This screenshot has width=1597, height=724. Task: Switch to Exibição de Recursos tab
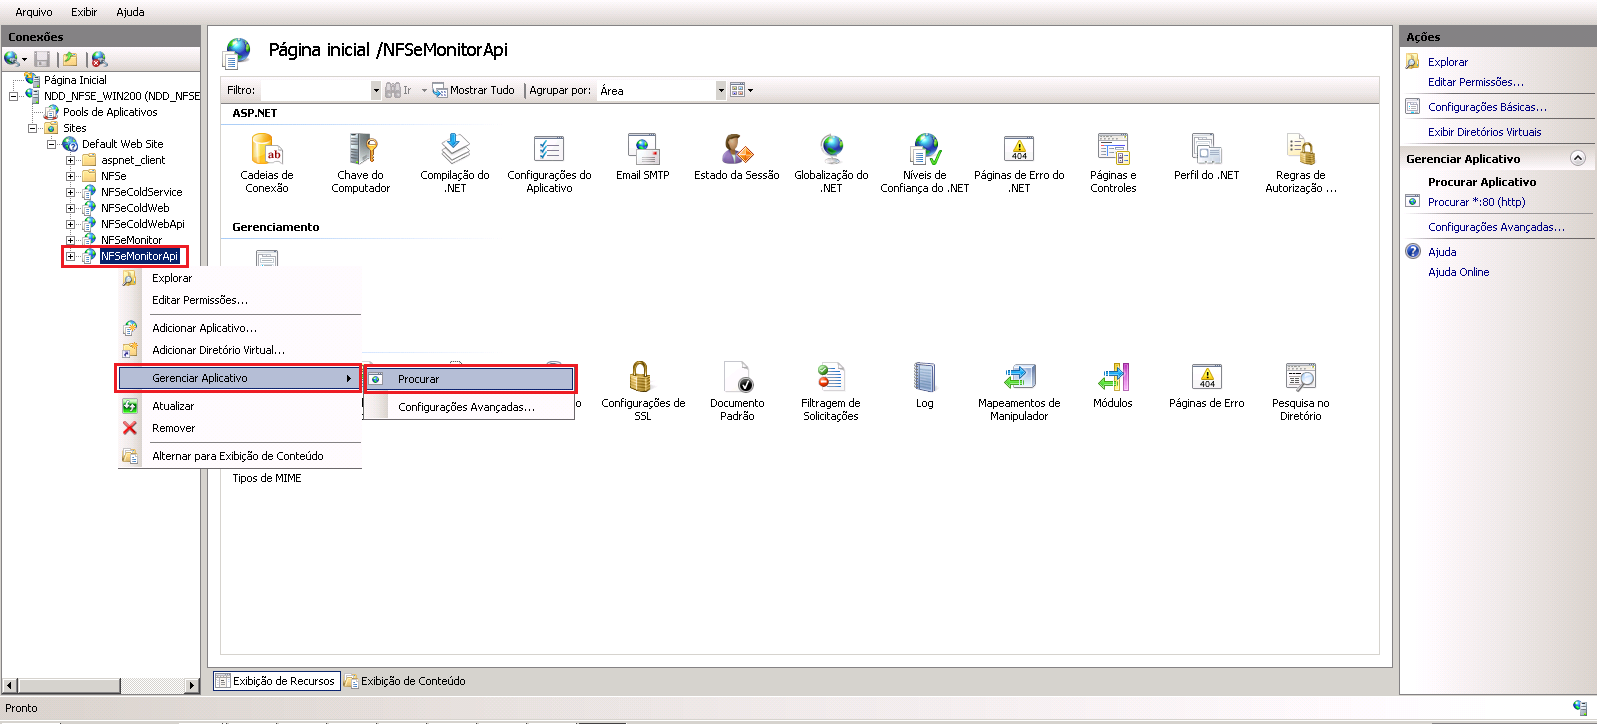click(277, 681)
